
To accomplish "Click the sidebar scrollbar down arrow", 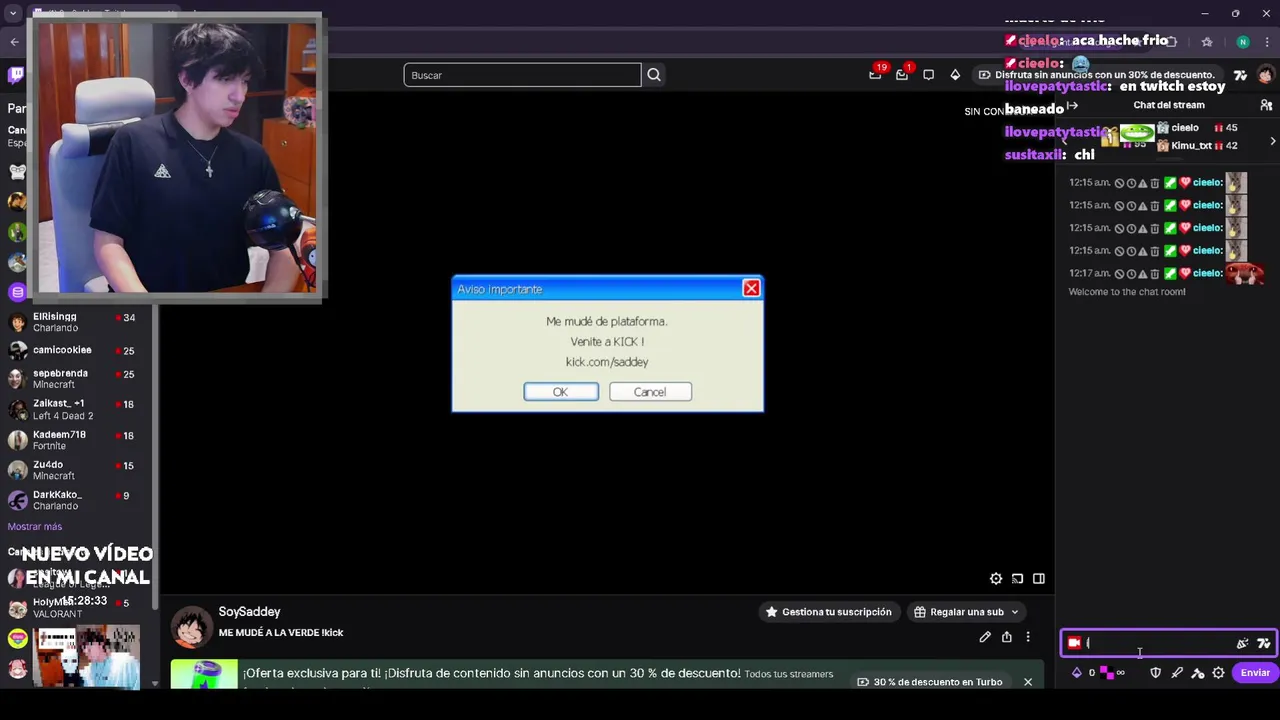I will click(155, 684).
